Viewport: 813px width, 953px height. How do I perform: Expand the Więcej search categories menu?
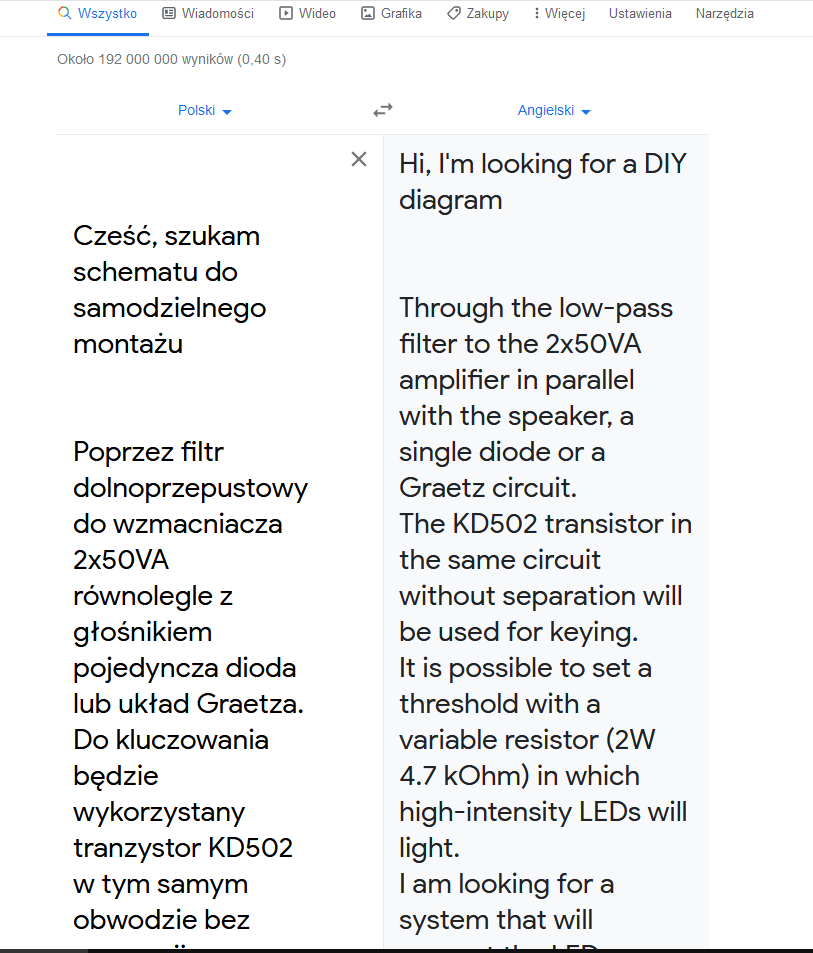[x=559, y=13]
